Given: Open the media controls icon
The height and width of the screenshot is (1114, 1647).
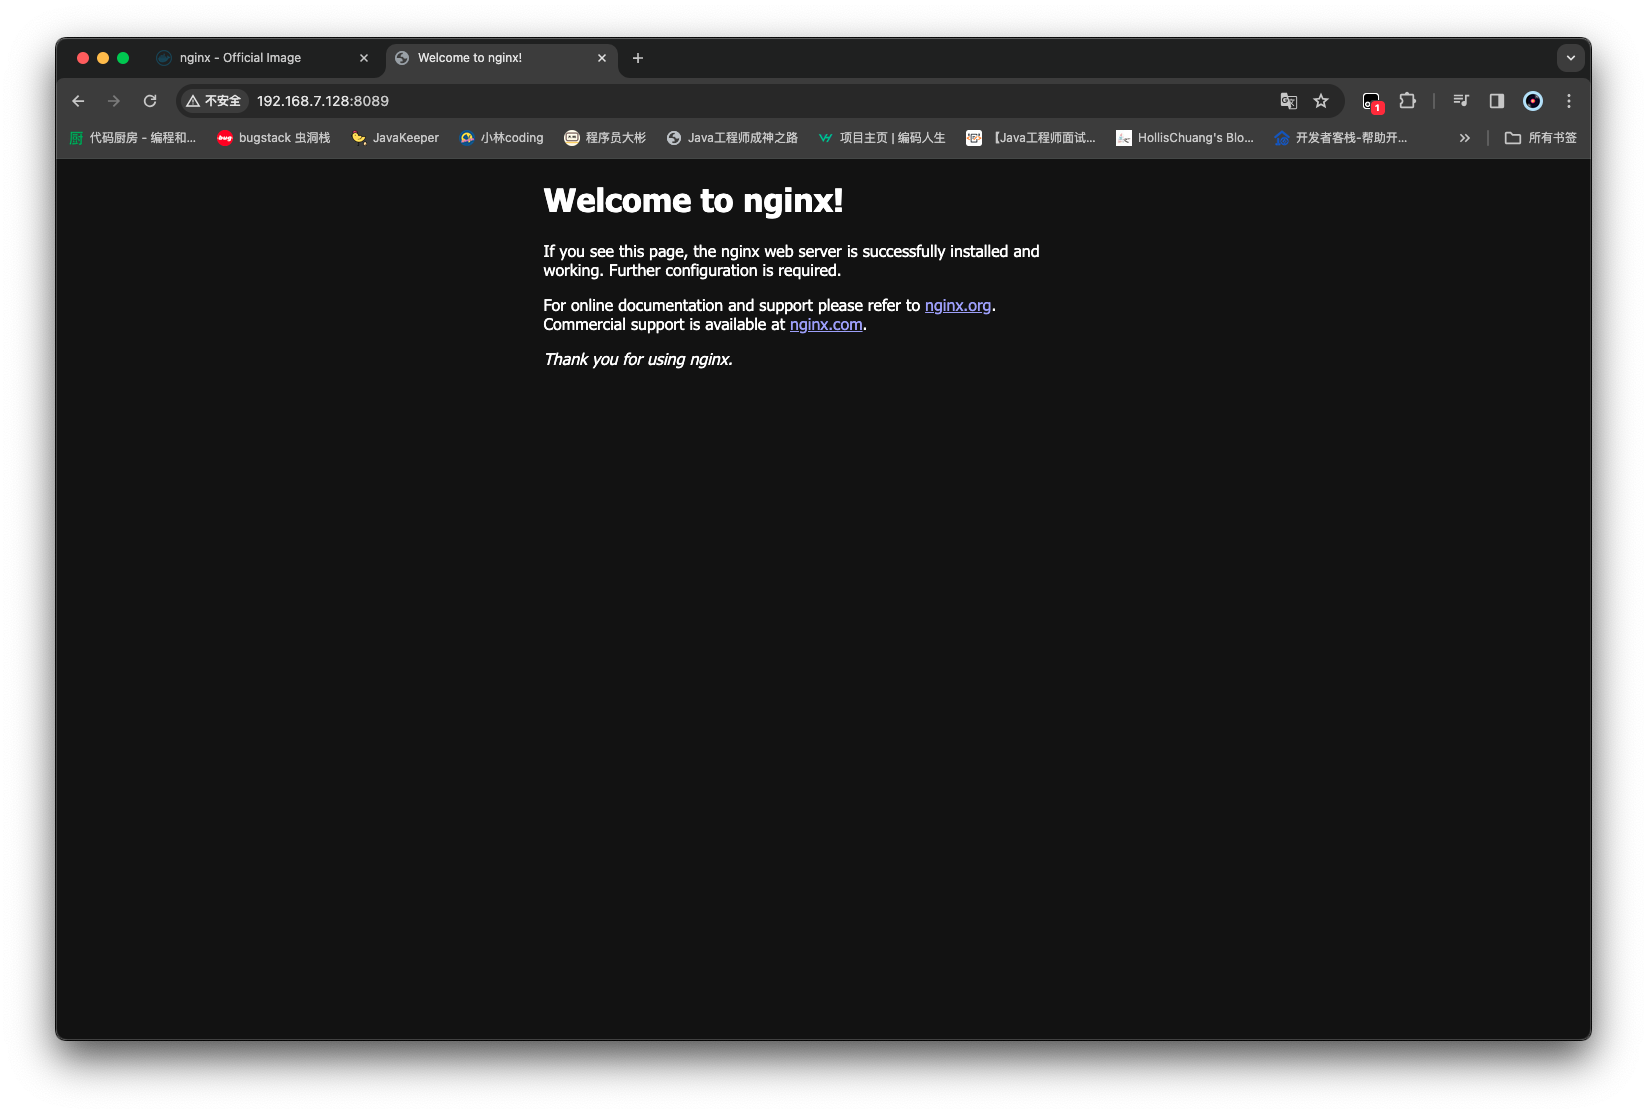Looking at the screenshot, I should [1461, 101].
